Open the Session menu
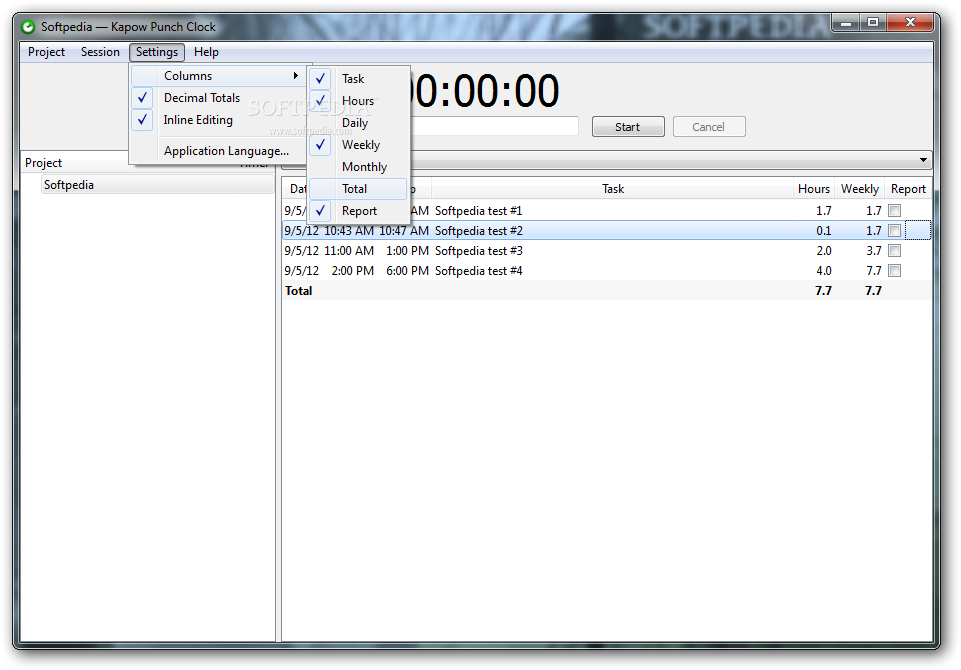Image resolution: width=961 pixels, height=670 pixels. [100, 52]
